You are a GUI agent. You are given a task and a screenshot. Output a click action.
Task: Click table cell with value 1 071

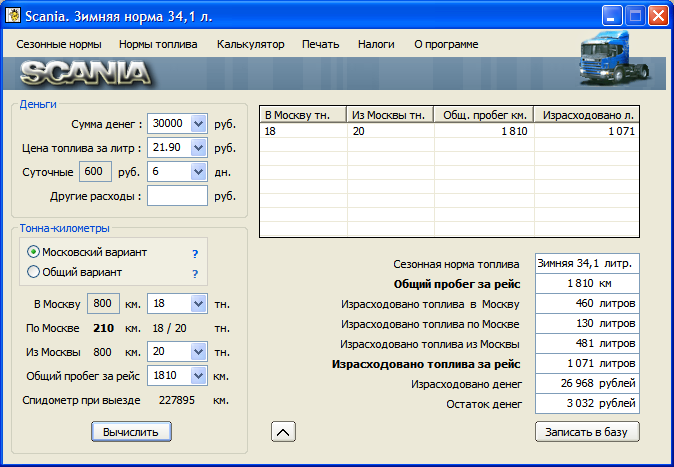click(x=587, y=131)
